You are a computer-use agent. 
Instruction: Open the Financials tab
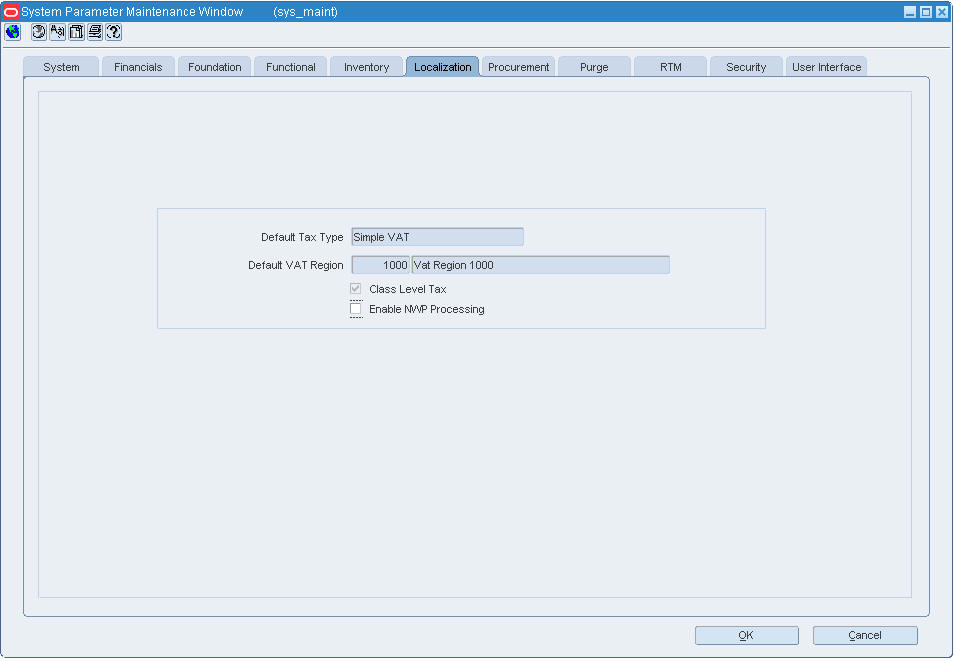coord(138,67)
